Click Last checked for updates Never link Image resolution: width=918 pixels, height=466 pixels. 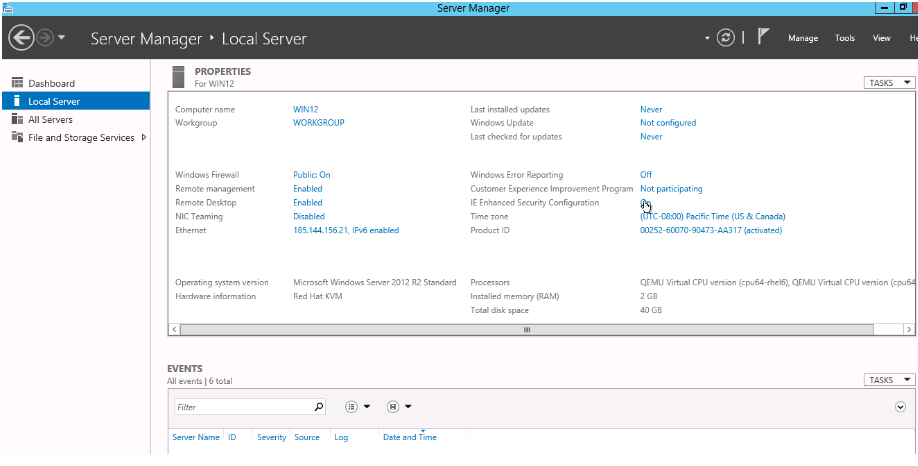(x=651, y=136)
